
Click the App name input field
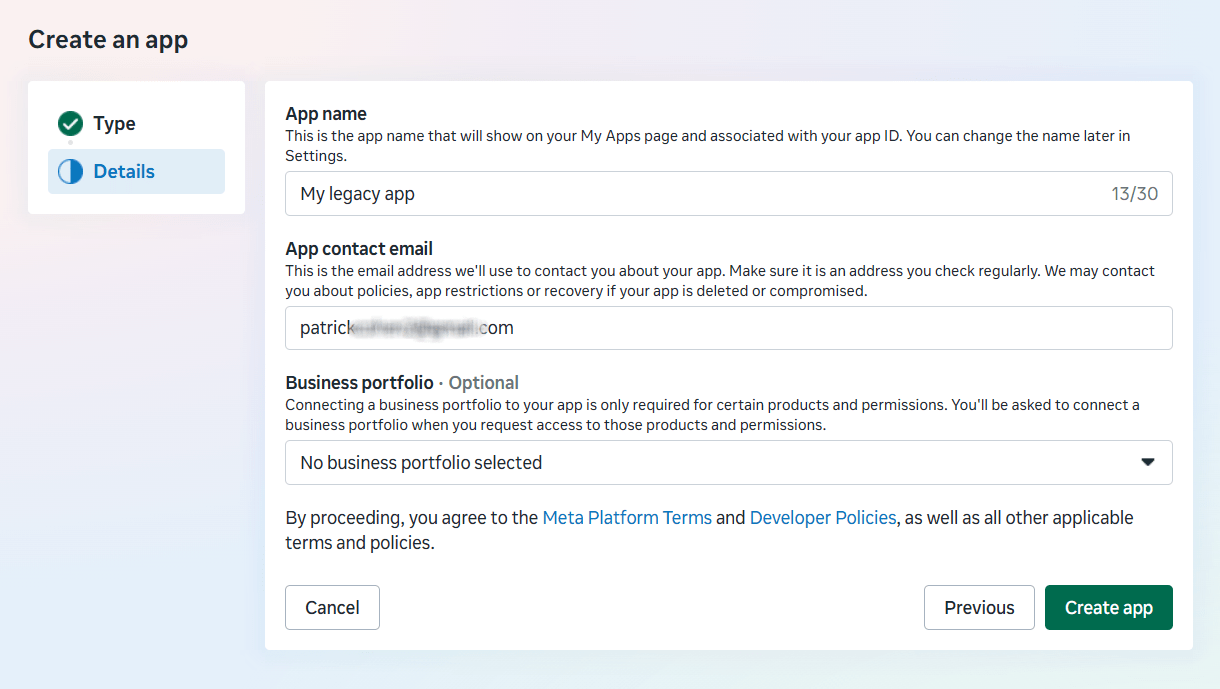tap(728, 194)
